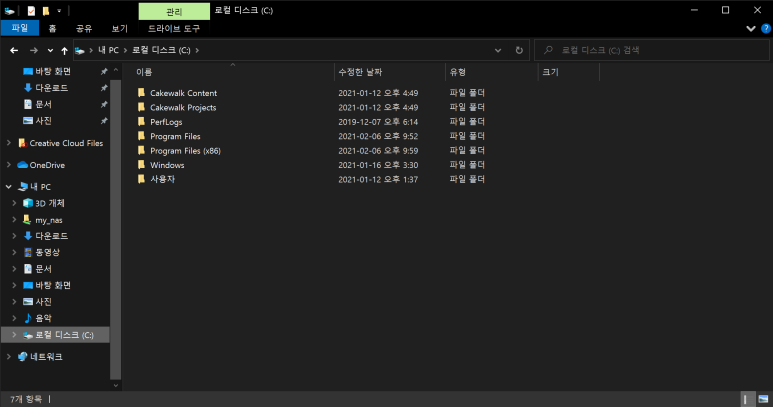Click the 로컬 디스크 (C:) 검색 search box
773x407 pixels.
point(652,50)
